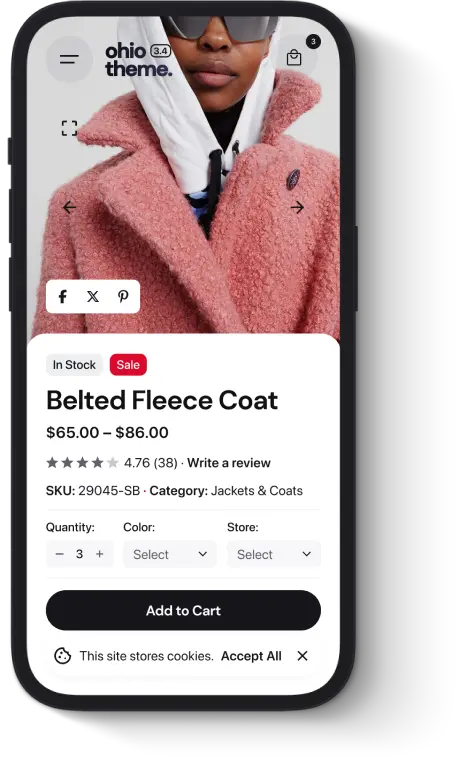Share product on Pinterest
Screen dimensions: 468x760
[123, 297]
